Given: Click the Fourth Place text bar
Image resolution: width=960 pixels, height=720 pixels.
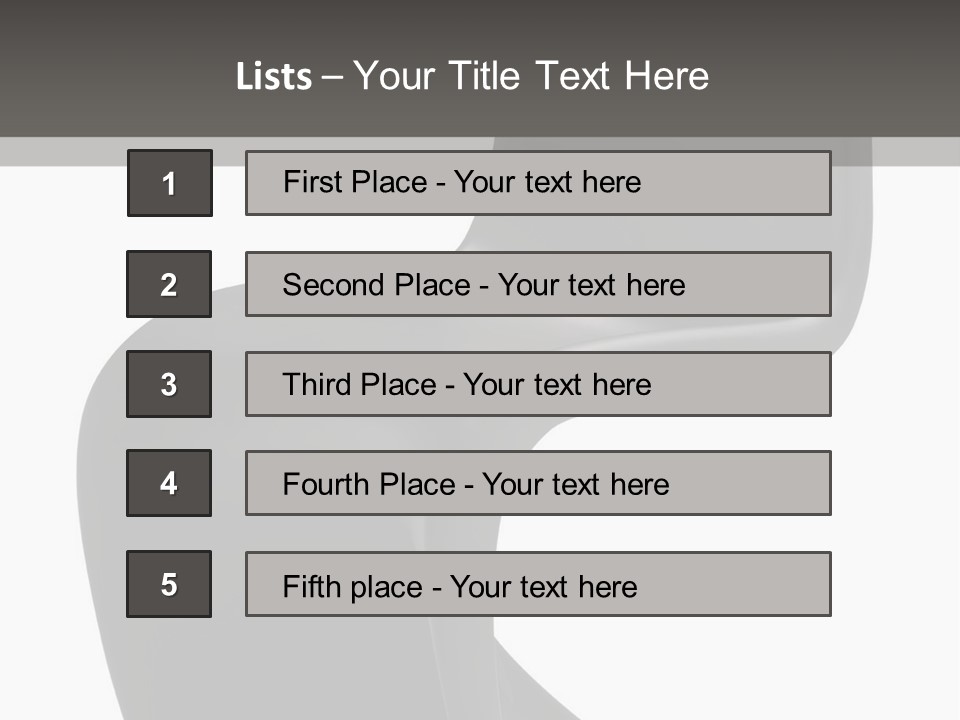Looking at the screenshot, I should tap(538, 483).
